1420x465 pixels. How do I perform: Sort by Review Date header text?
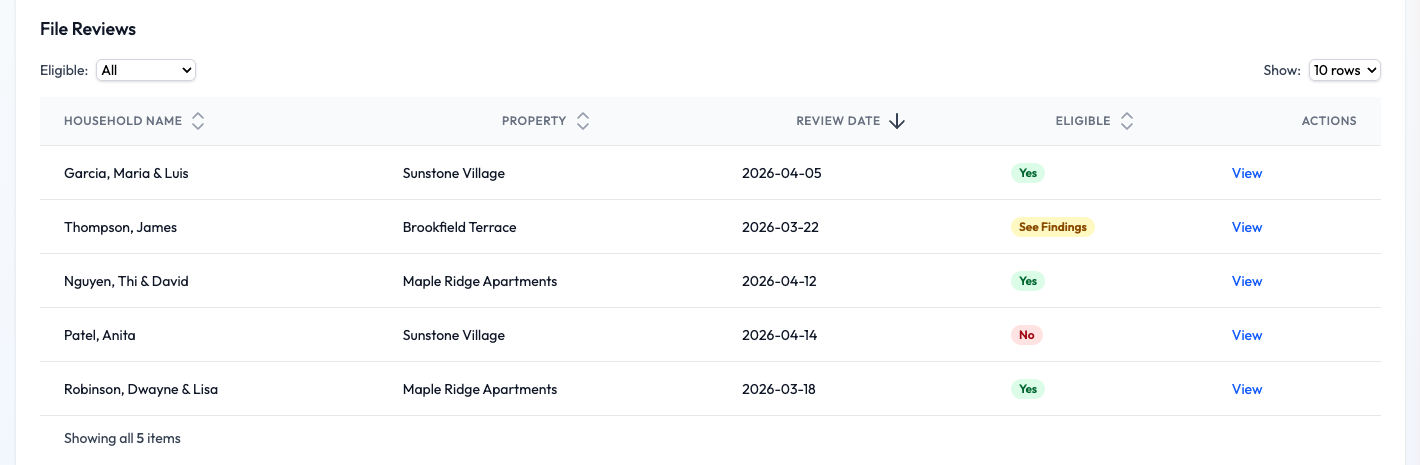pos(838,121)
